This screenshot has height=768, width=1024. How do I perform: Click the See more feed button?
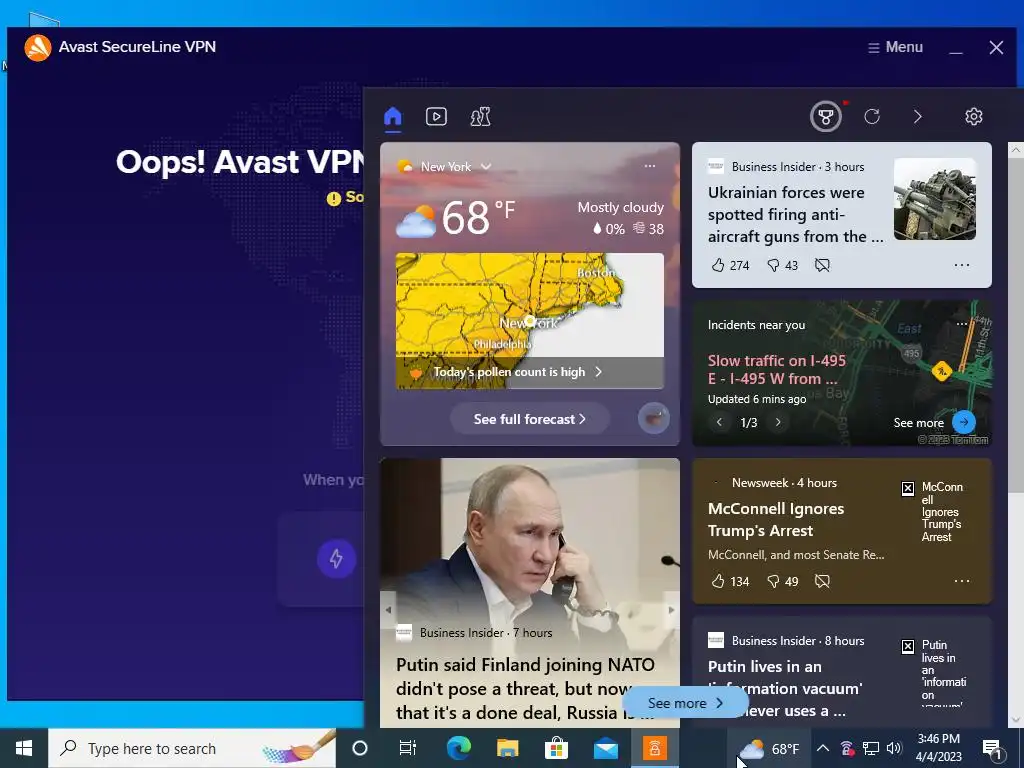coord(685,703)
